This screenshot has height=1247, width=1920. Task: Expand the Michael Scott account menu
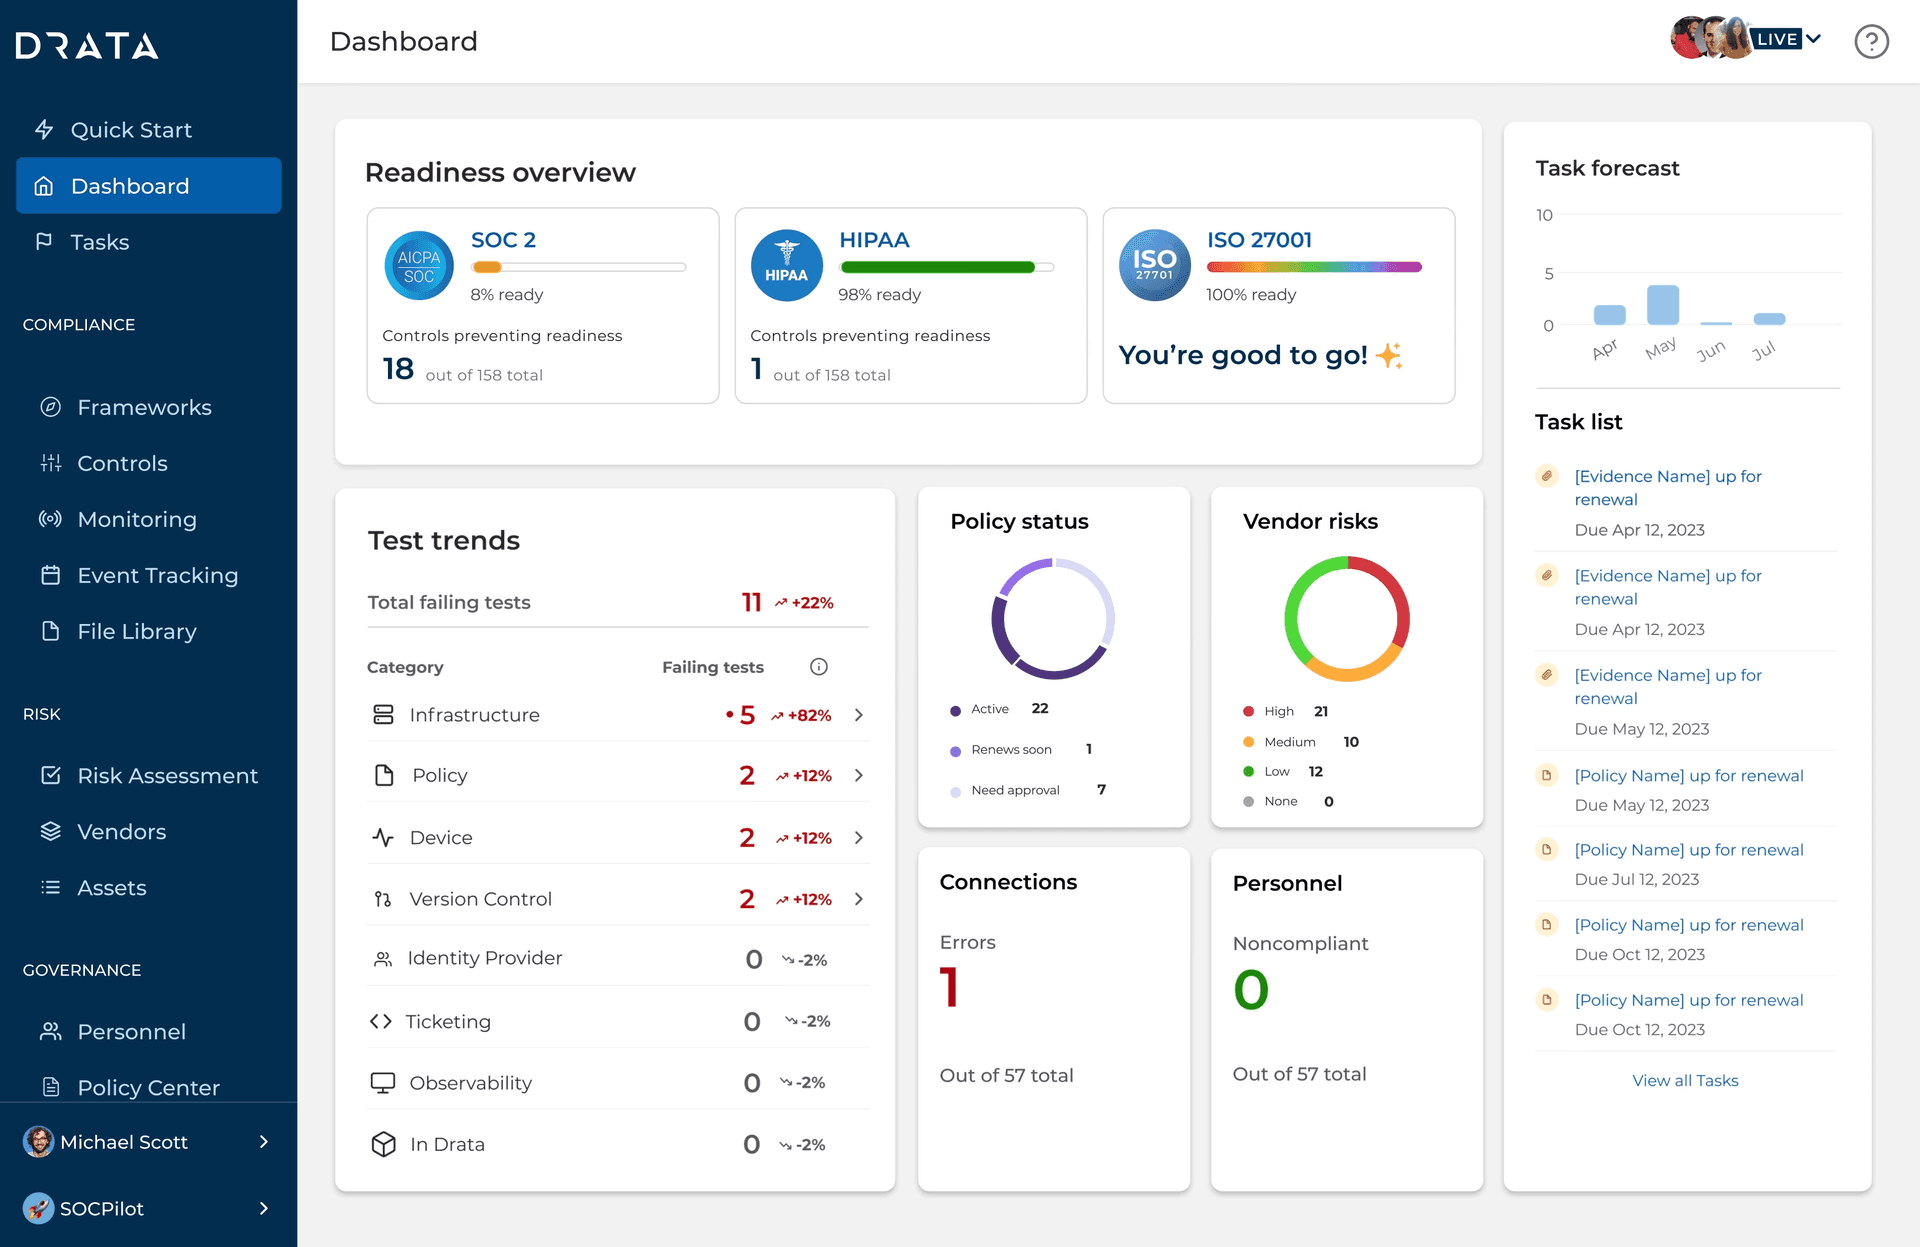point(148,1141)
